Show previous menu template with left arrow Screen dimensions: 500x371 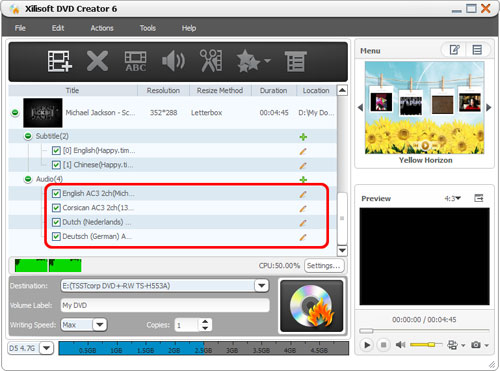(360, 108)
